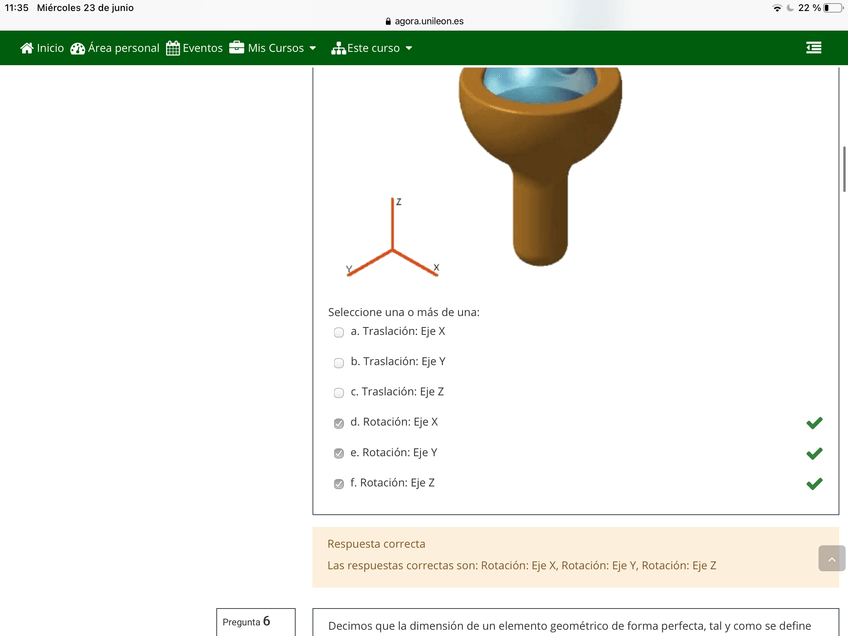848x636 pixels.
Task: Uncheck the Rotación: Eje Z checkbox
Action: pyautogui.click(x=339, y=484)
